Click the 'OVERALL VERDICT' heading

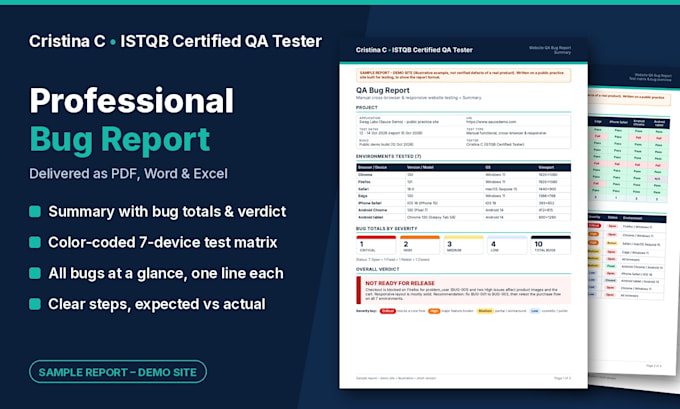377,269
